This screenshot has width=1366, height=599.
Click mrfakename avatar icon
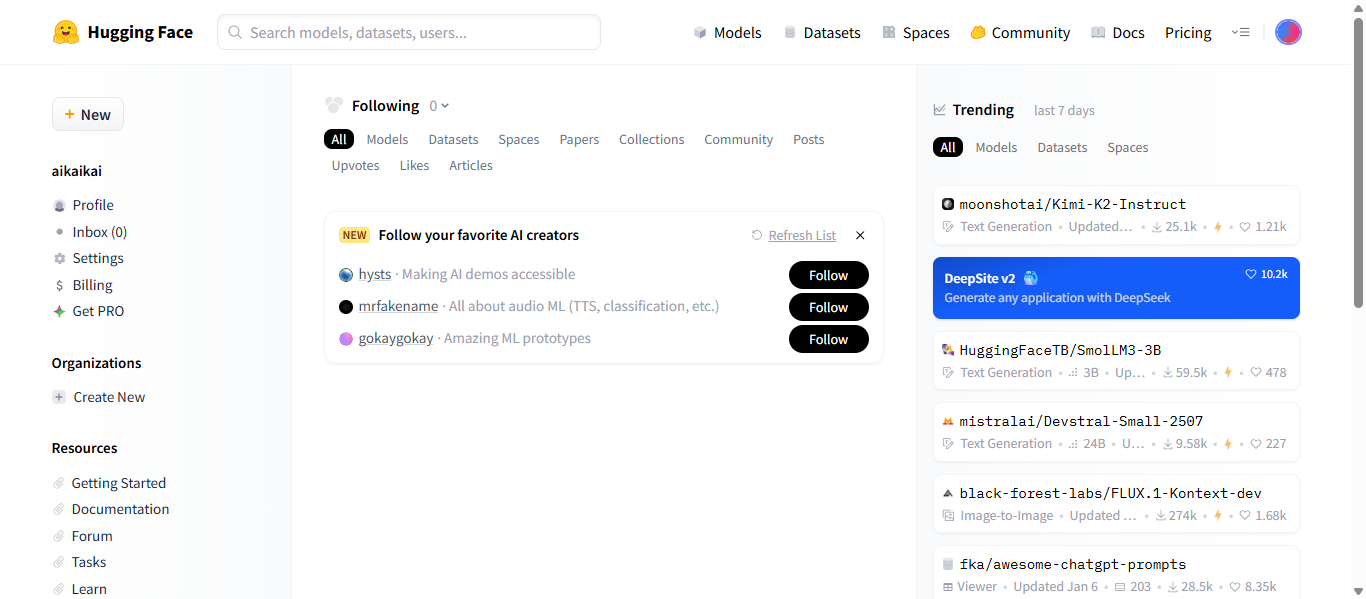pyautogui.click(x=346, y=306)
